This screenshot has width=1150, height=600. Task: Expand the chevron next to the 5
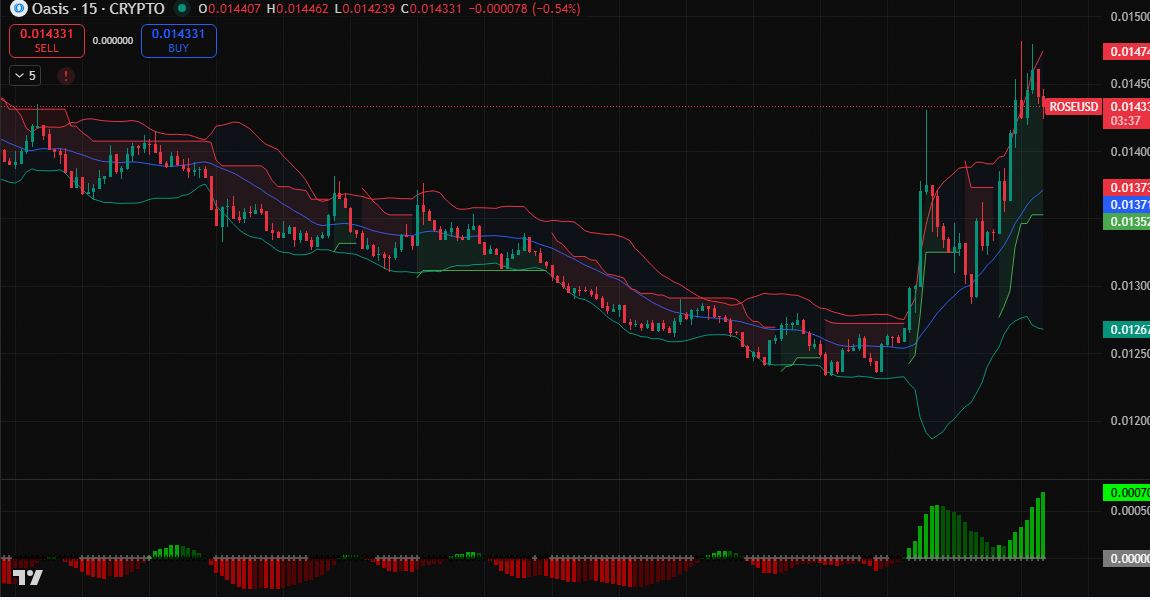tap(19, 75)
